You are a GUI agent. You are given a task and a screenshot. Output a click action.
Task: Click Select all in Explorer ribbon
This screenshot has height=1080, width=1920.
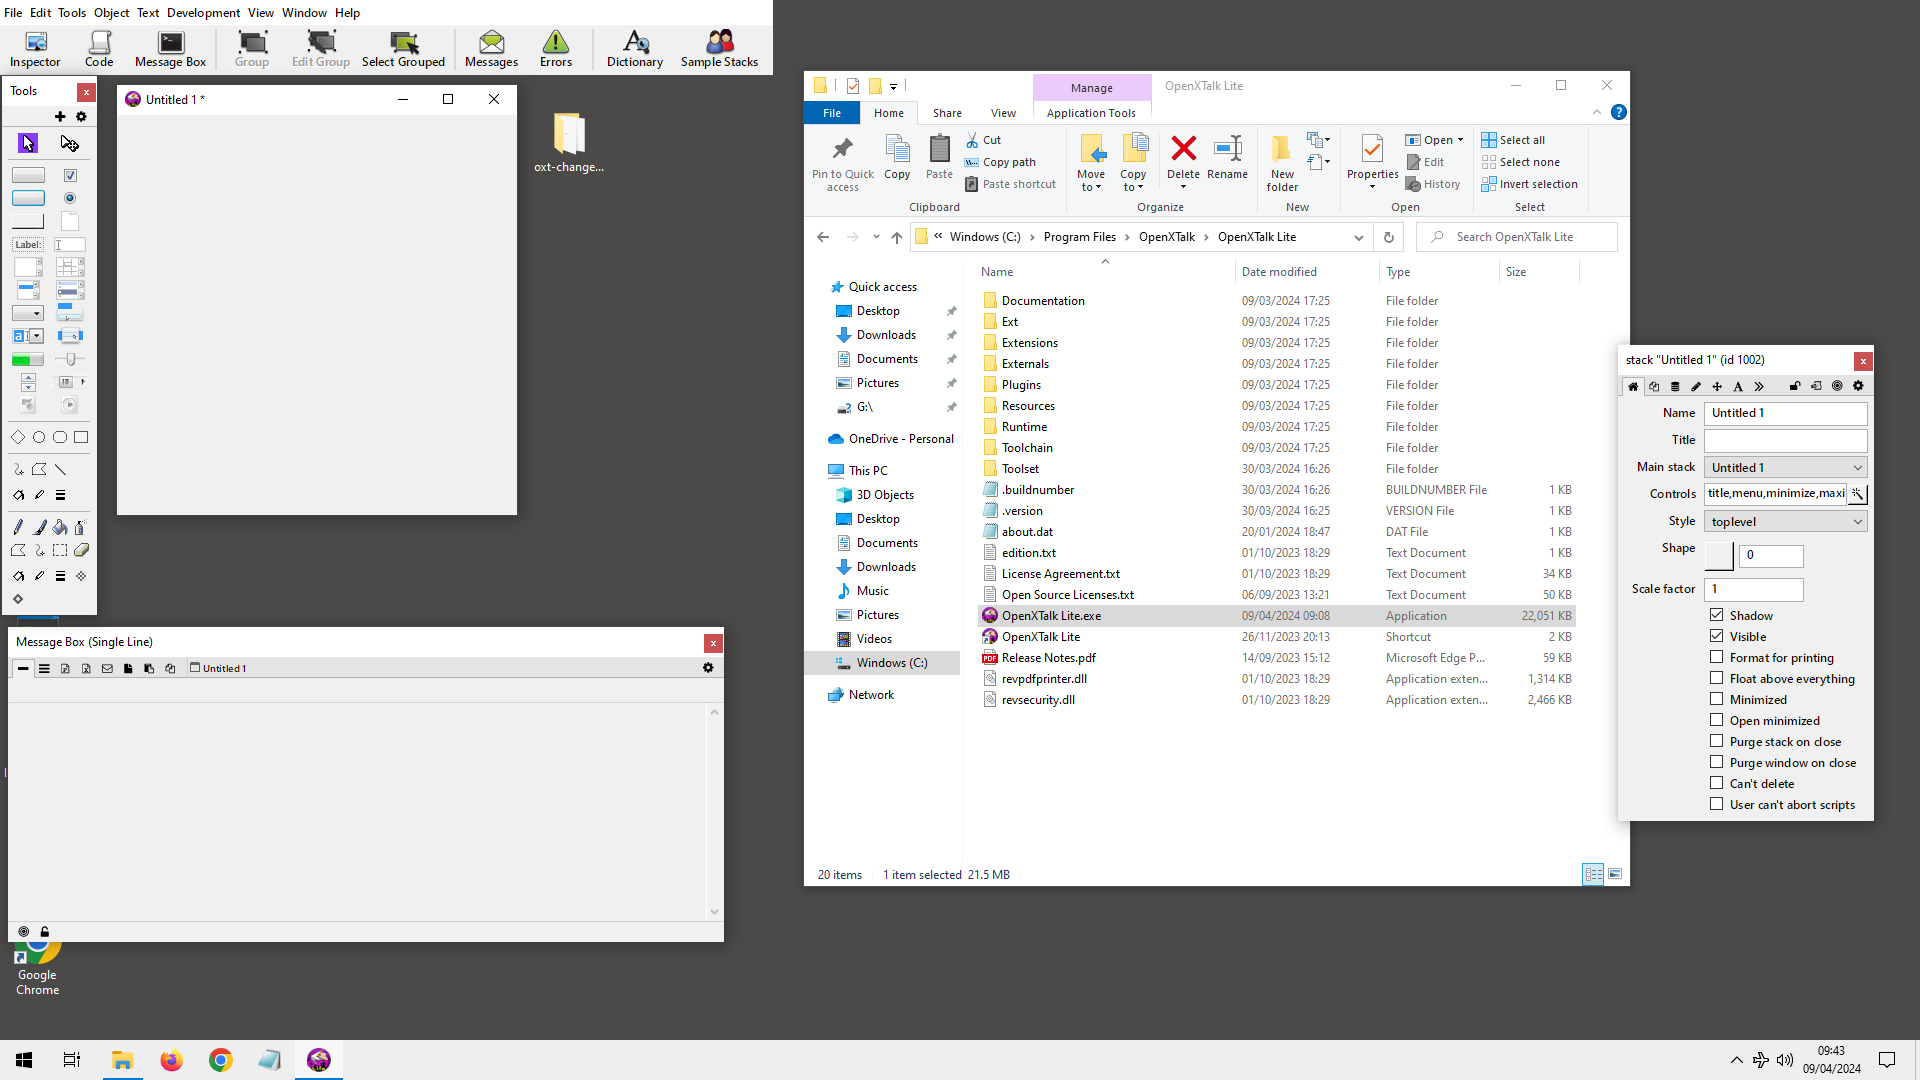coord(1513,140)
